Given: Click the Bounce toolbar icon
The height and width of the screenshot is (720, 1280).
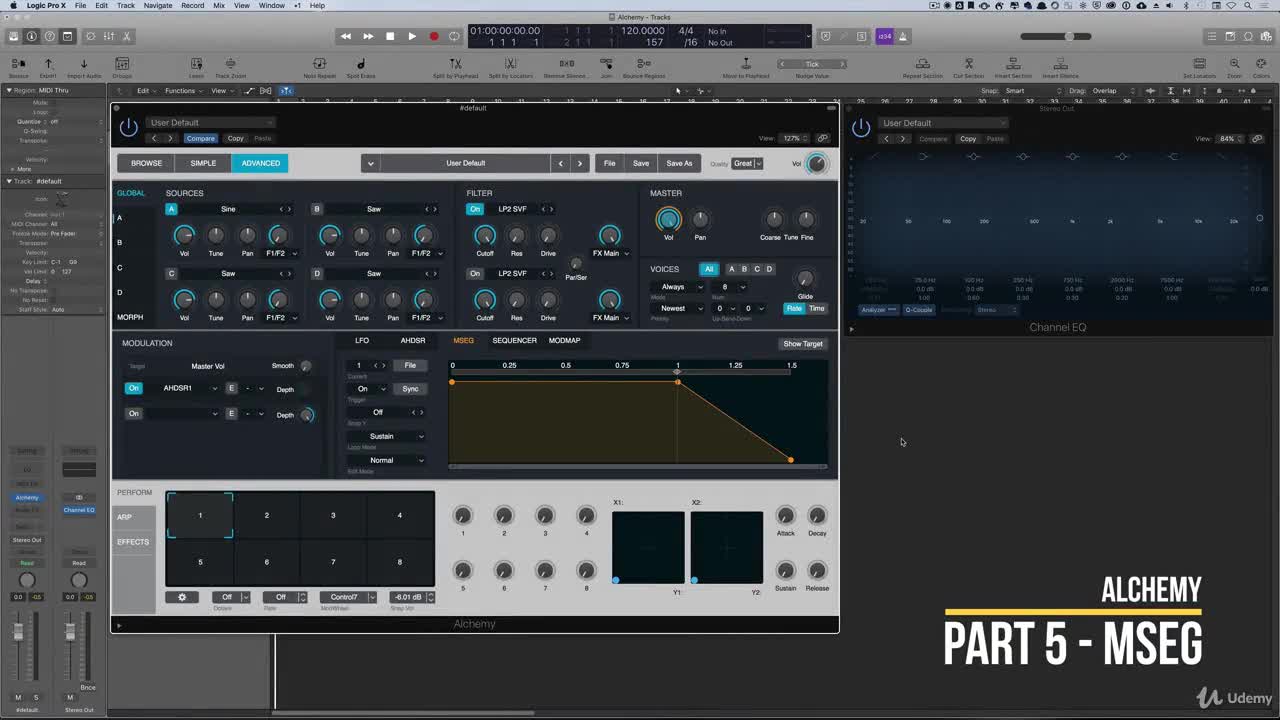Looking at the screenshot, I should (18, 66).
